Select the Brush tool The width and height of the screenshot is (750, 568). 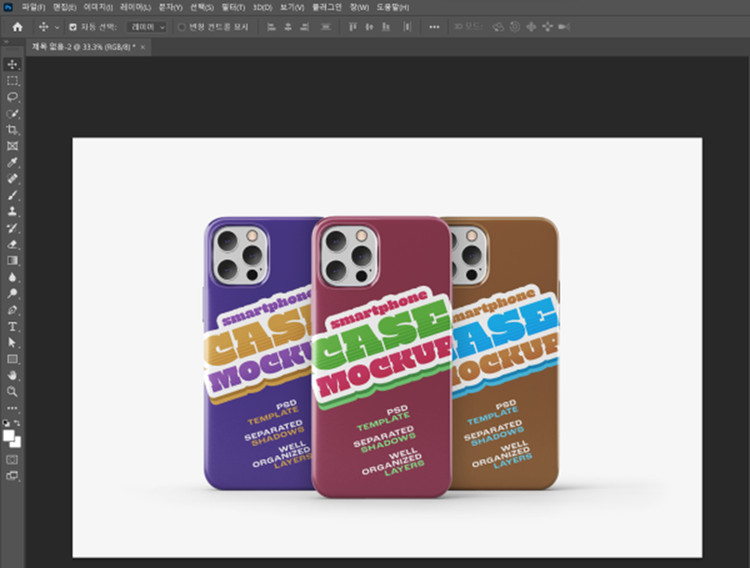(12, 195)
